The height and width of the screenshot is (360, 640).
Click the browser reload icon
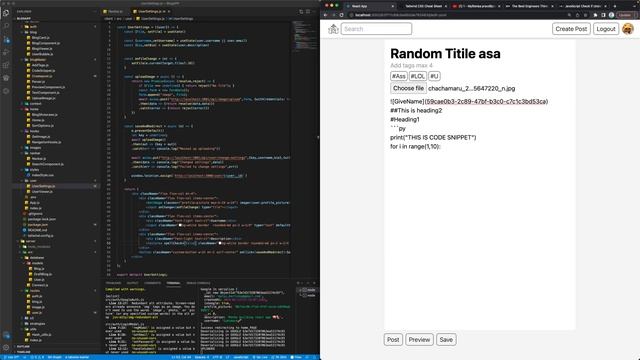(x=342, y=15)
